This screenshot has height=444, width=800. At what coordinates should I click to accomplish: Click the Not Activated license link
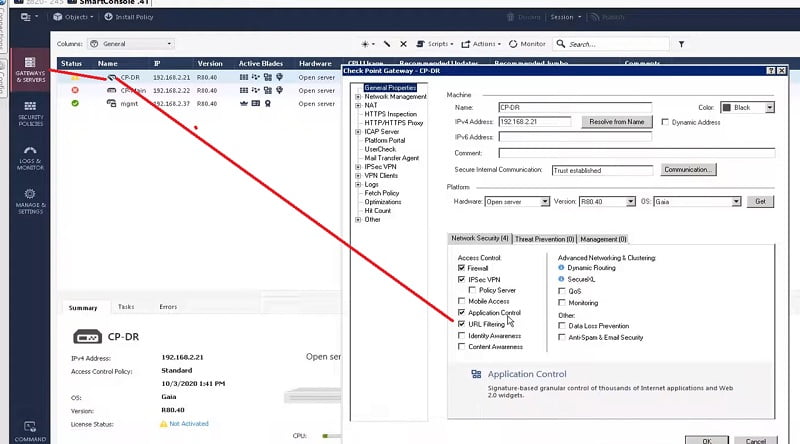click(x=189, y=424)
